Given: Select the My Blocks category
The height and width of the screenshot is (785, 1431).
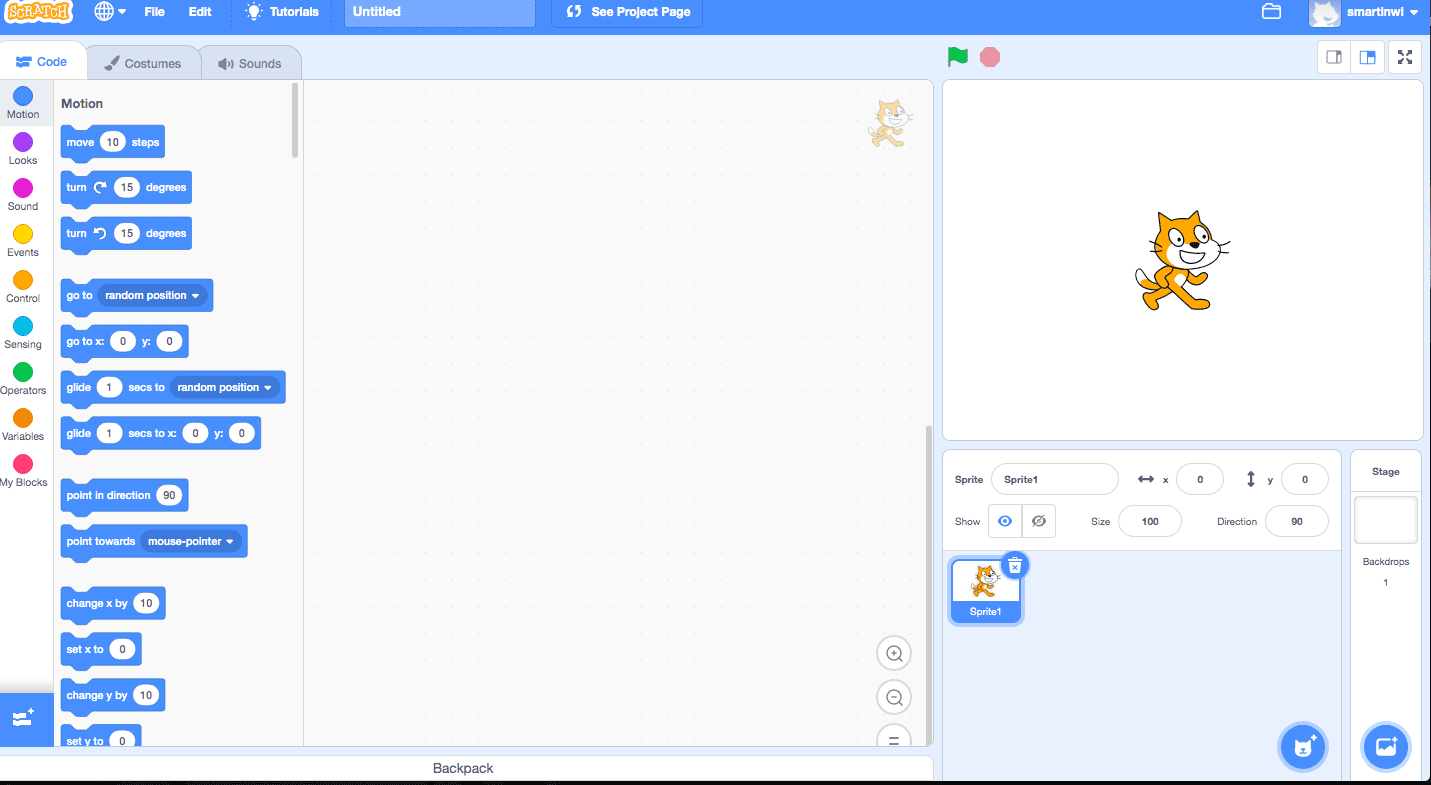Looking at the screenshot, I should pyautogui.click(x=23, y=471).
